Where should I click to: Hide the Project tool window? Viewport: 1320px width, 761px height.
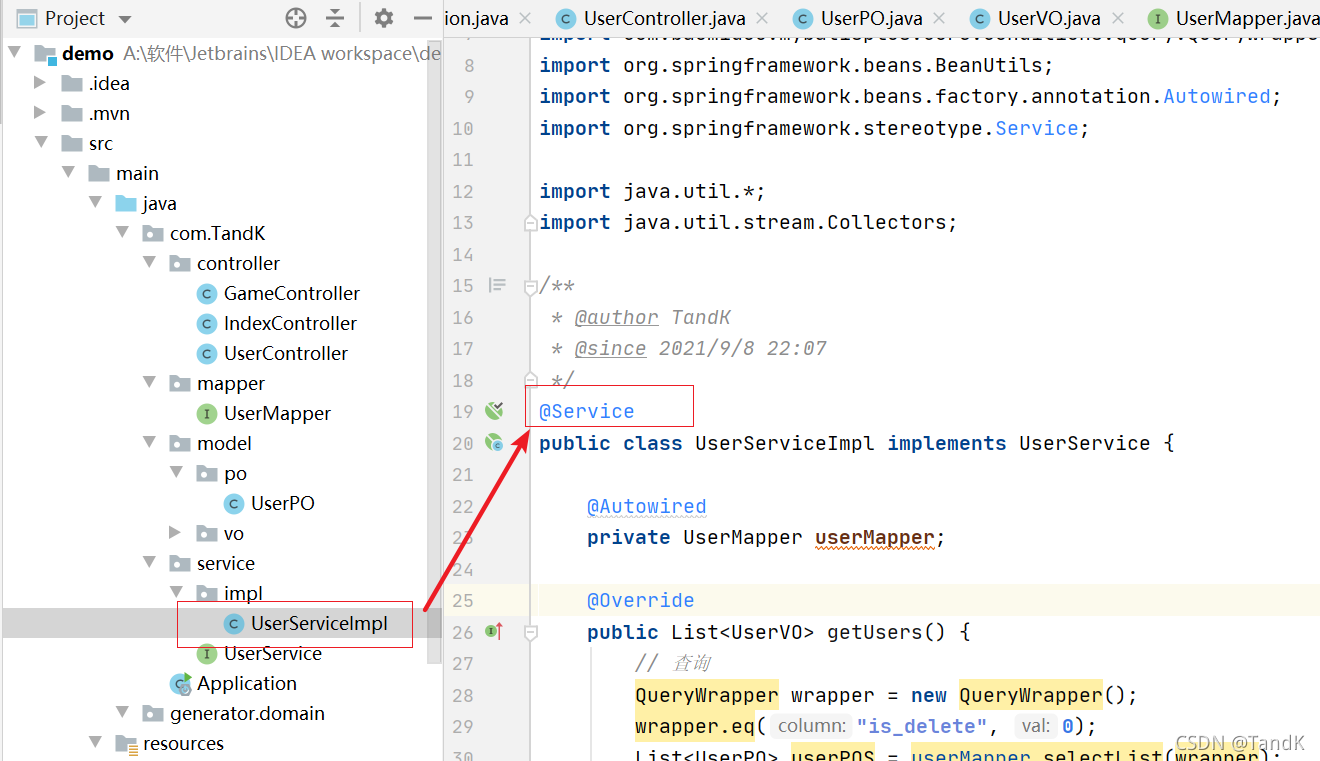[423, 18]
